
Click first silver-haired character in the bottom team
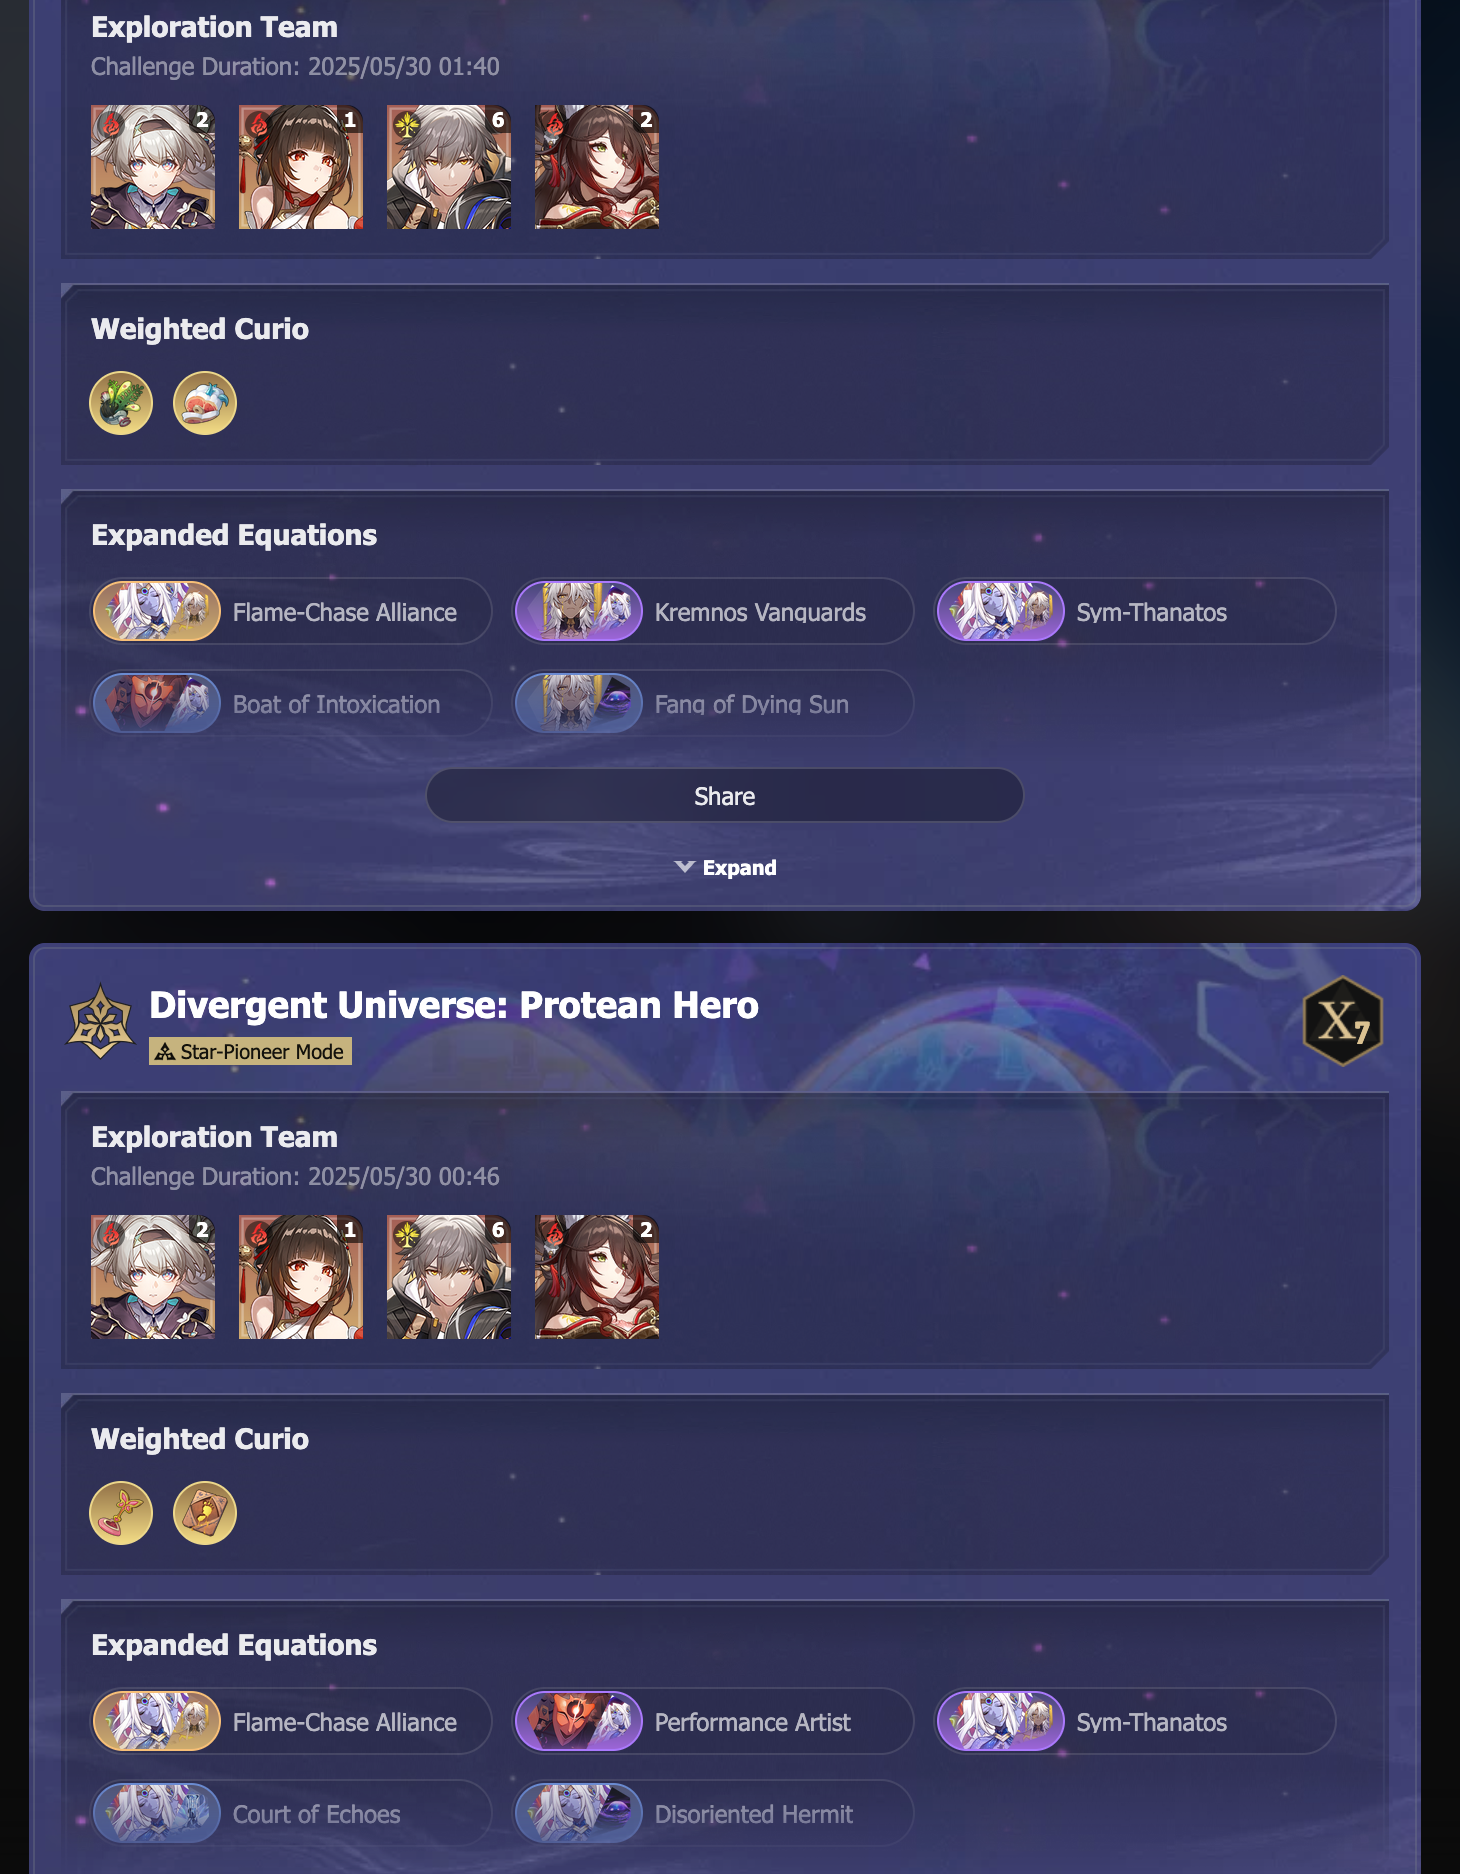pos(153,1277)
